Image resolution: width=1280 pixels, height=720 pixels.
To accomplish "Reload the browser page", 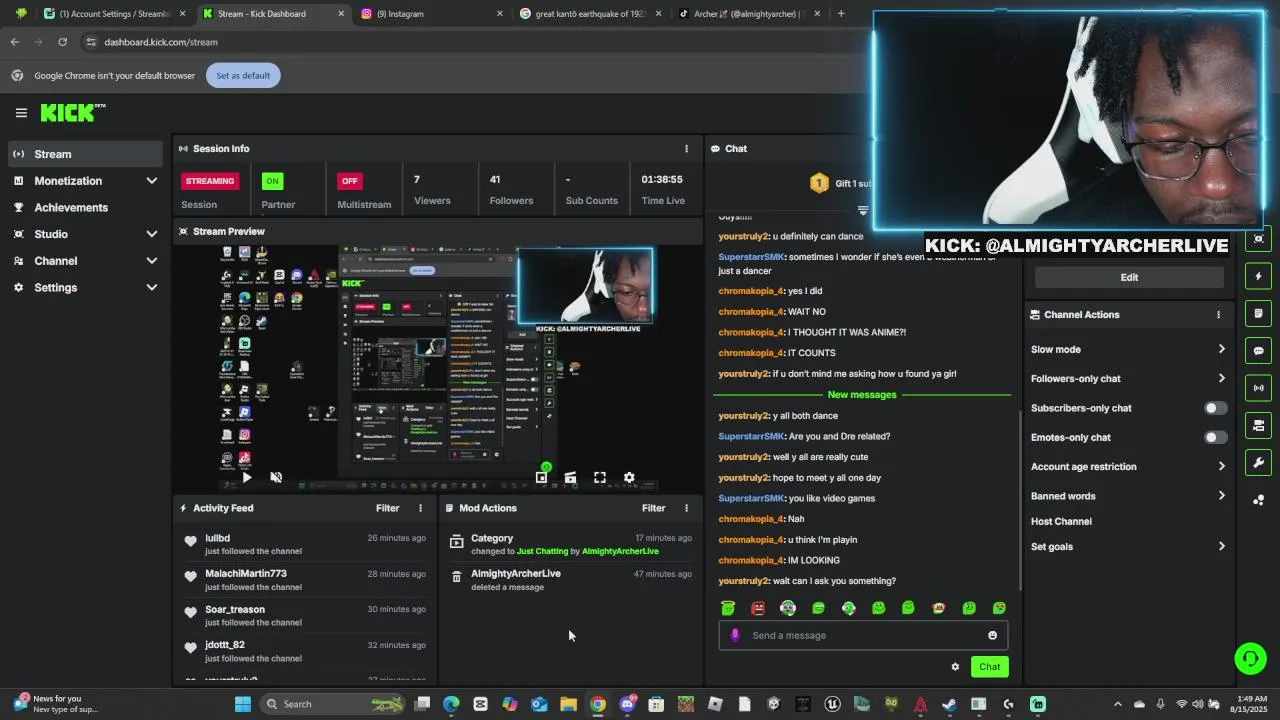I will click(62, 42).
